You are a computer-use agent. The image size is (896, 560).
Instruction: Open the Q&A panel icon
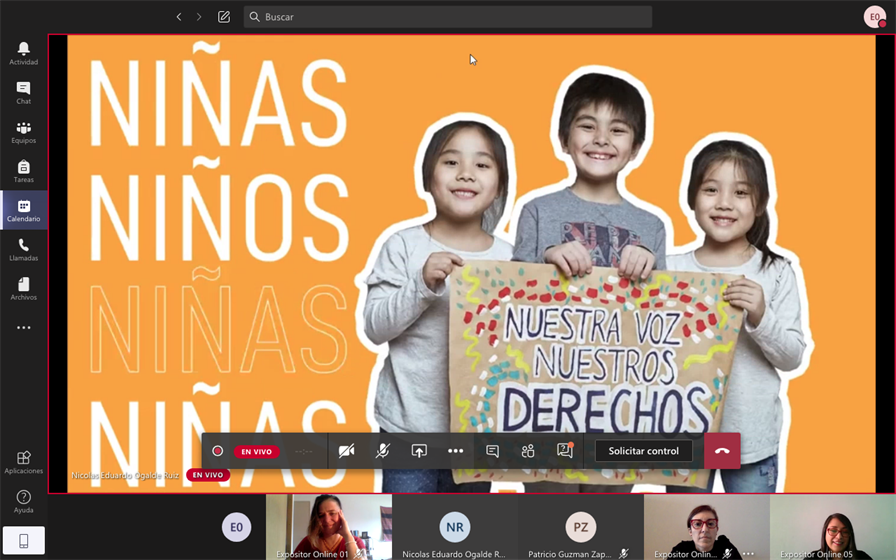pos(565,450)
